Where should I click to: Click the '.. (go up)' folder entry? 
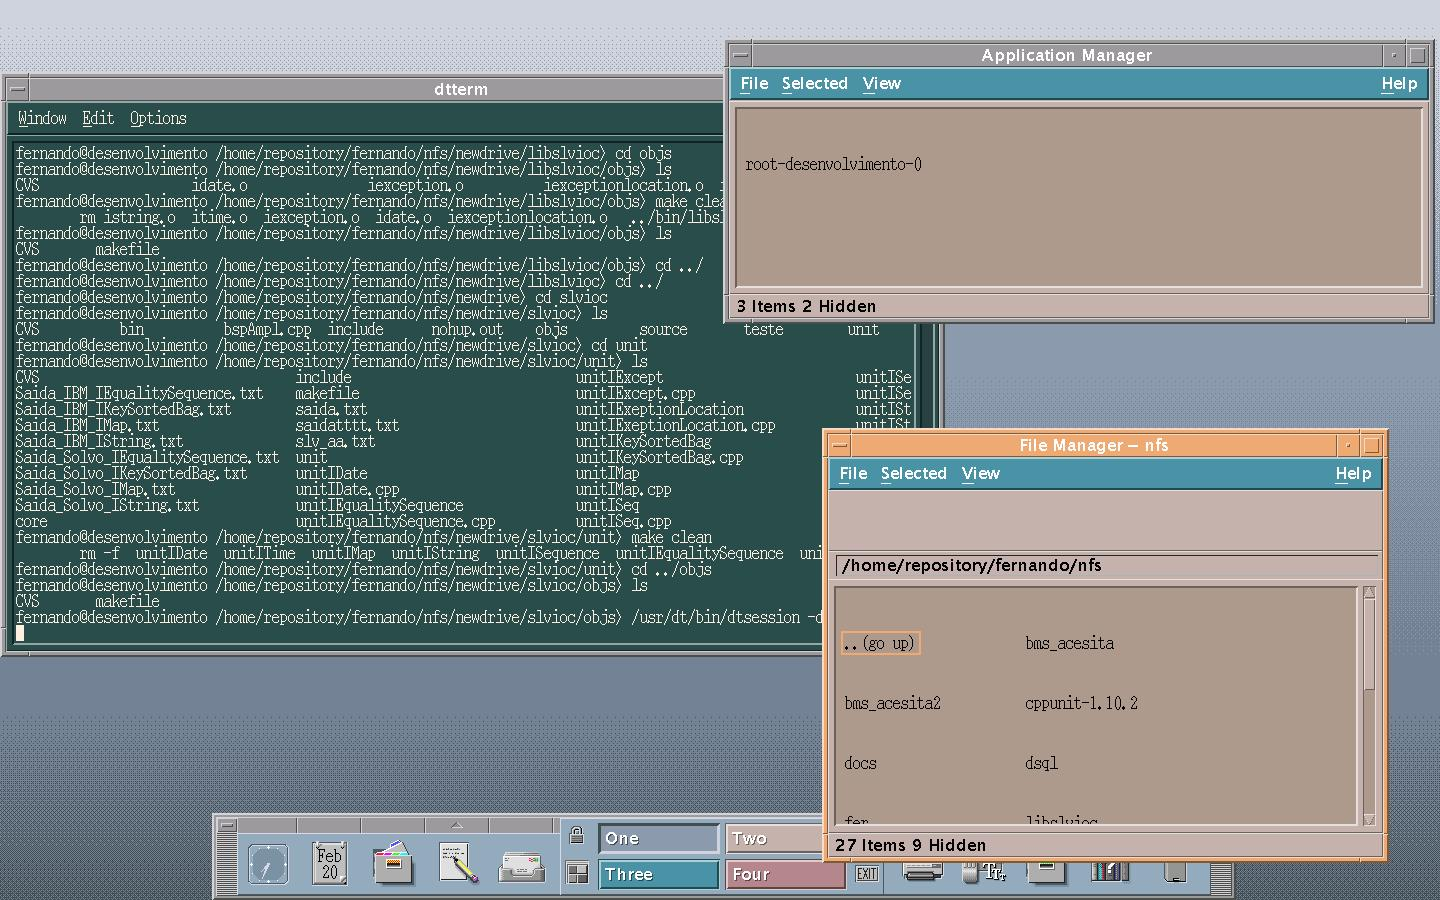tap(880, 644)
